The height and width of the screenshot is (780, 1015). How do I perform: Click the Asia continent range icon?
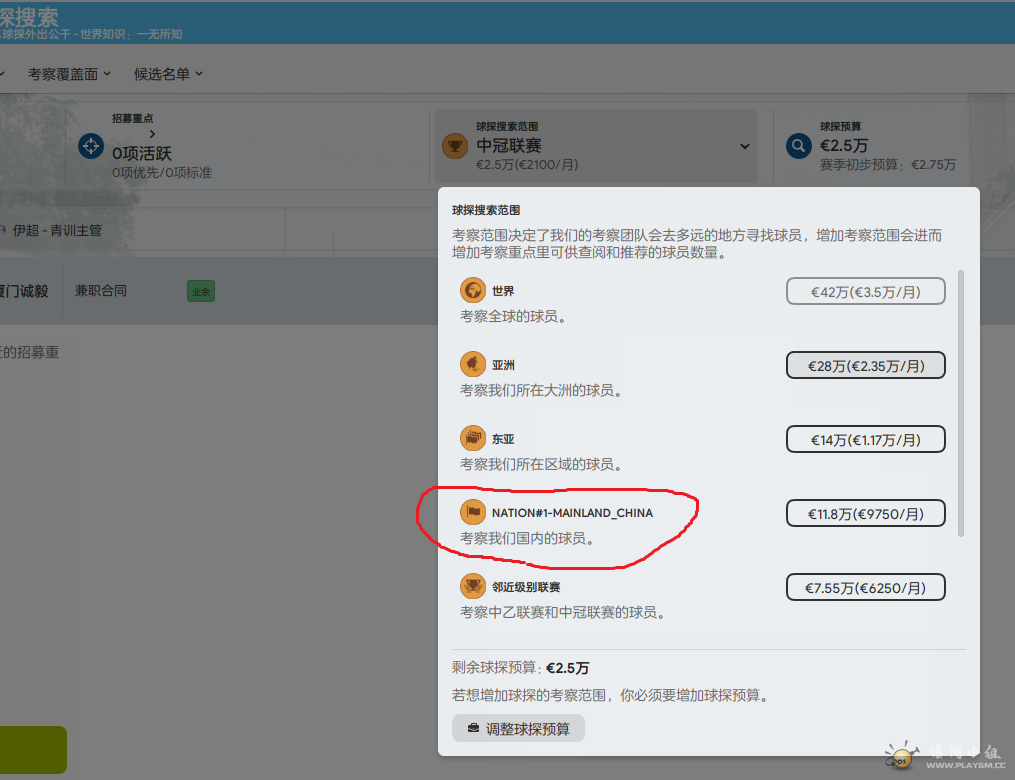473,364
